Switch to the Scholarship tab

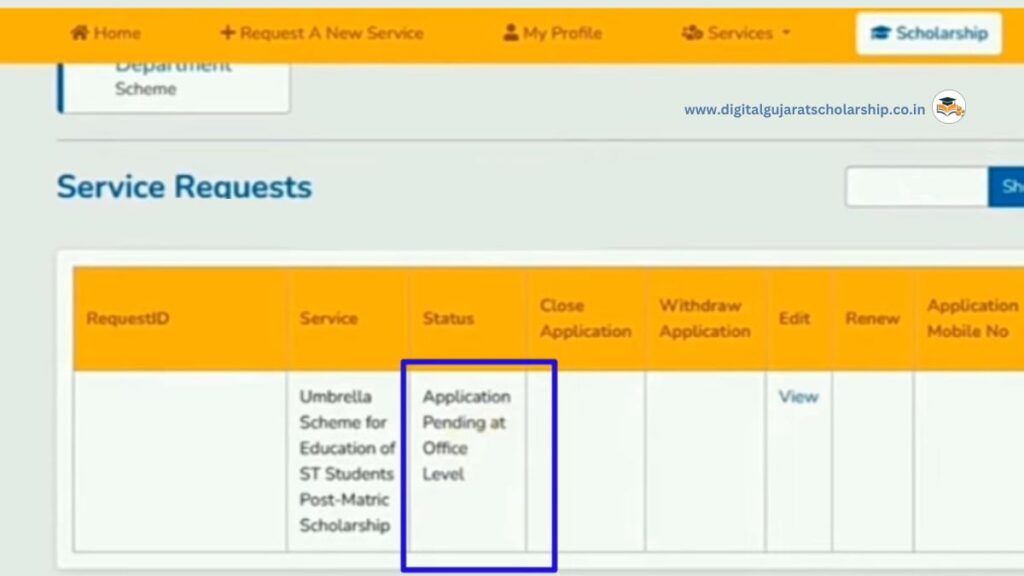point(928,31)
